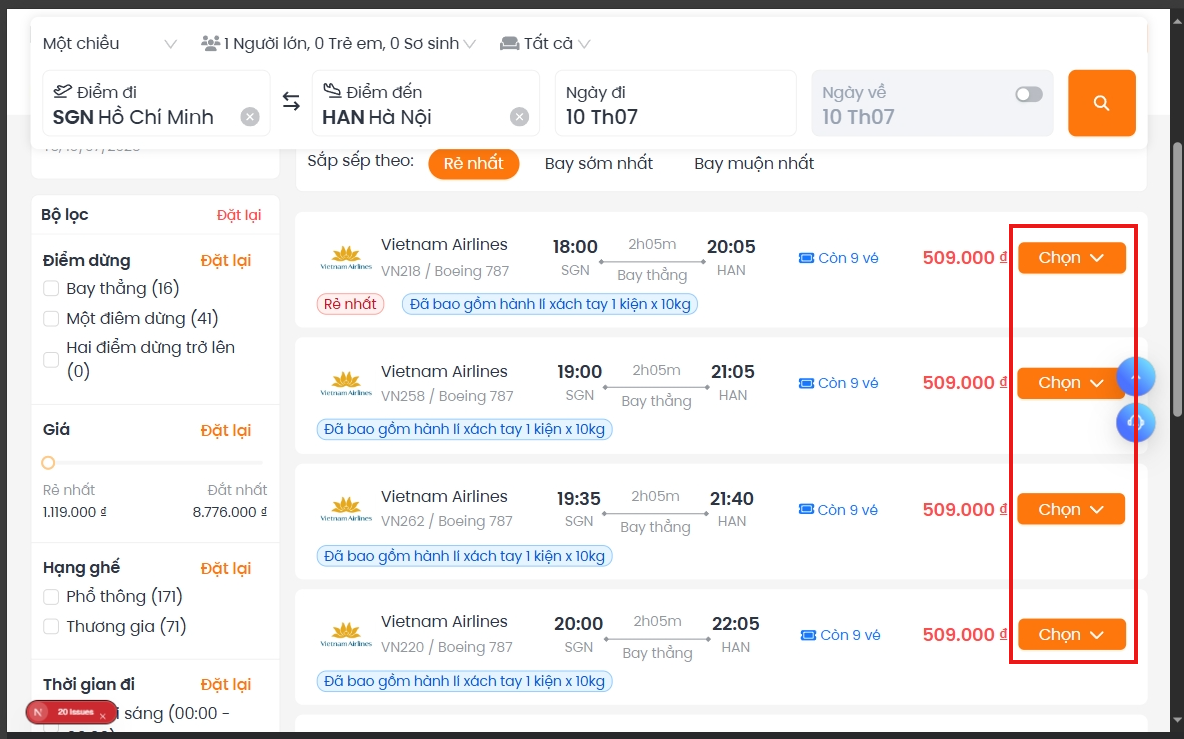Screen dimensions: 1184x739
Task: Click Vietnam Airlines logo for flight VN258
Action: tap(346, 383)
